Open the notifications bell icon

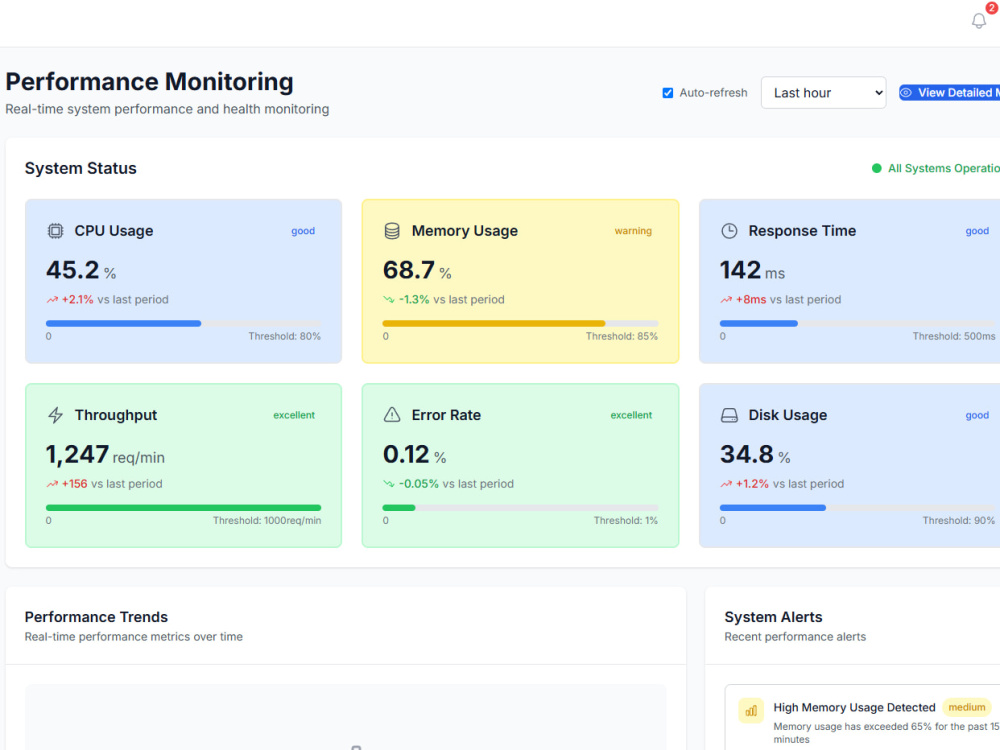[978, 21]
